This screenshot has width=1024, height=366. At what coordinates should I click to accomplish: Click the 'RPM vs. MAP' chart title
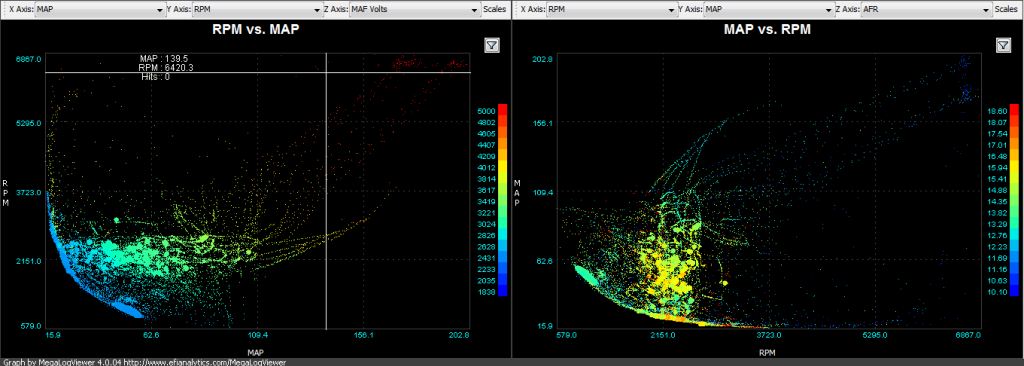click(x=256, y=29)
